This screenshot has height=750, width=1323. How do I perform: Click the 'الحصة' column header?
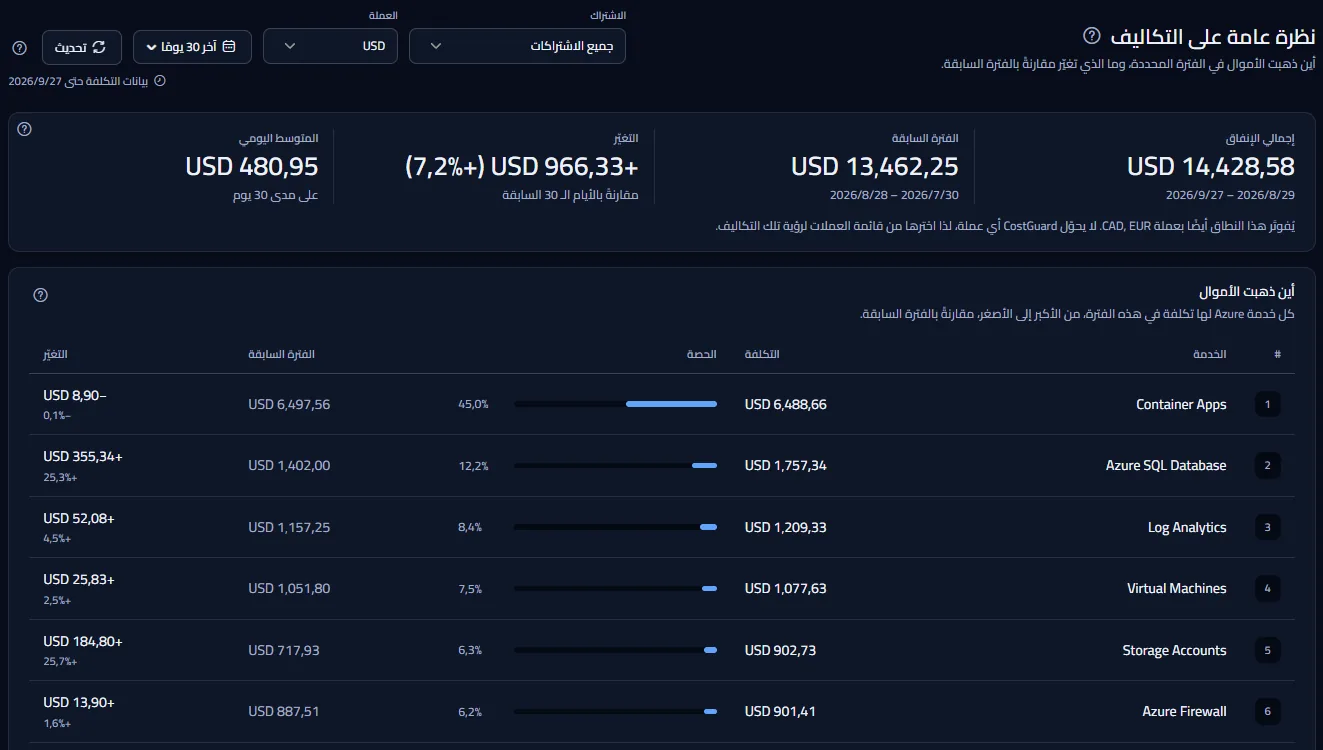702,355
